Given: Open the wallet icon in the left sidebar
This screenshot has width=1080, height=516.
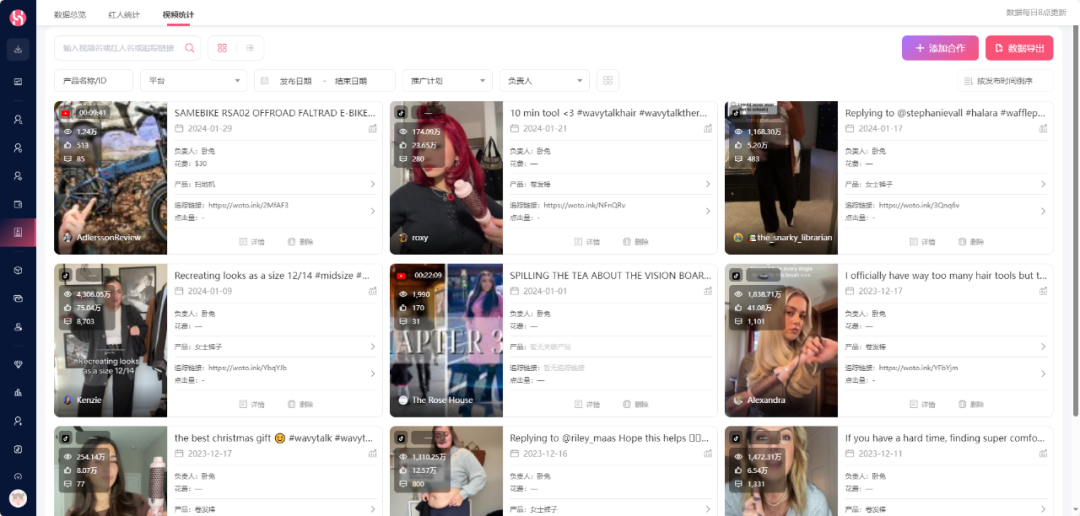Looking at the screenshot, I should pyautogui.click(x=18, y=204).
